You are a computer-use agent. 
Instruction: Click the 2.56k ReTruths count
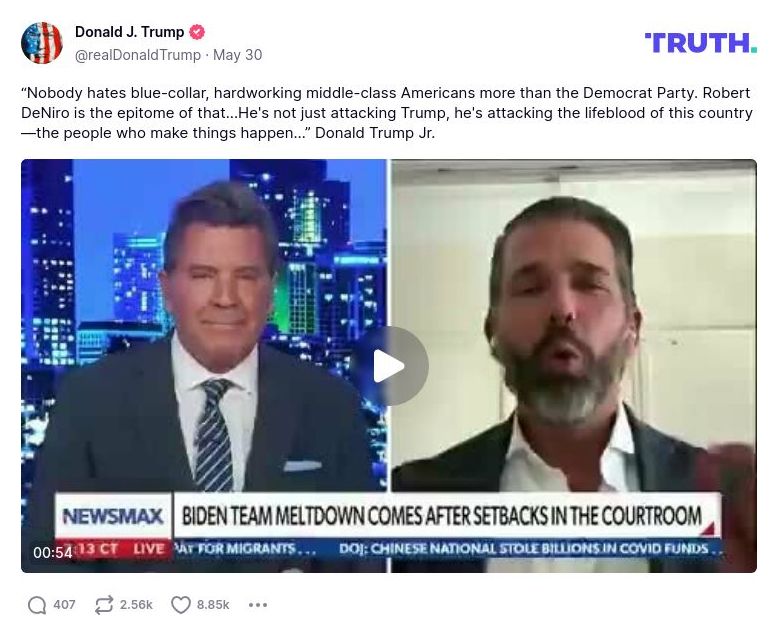136,605
